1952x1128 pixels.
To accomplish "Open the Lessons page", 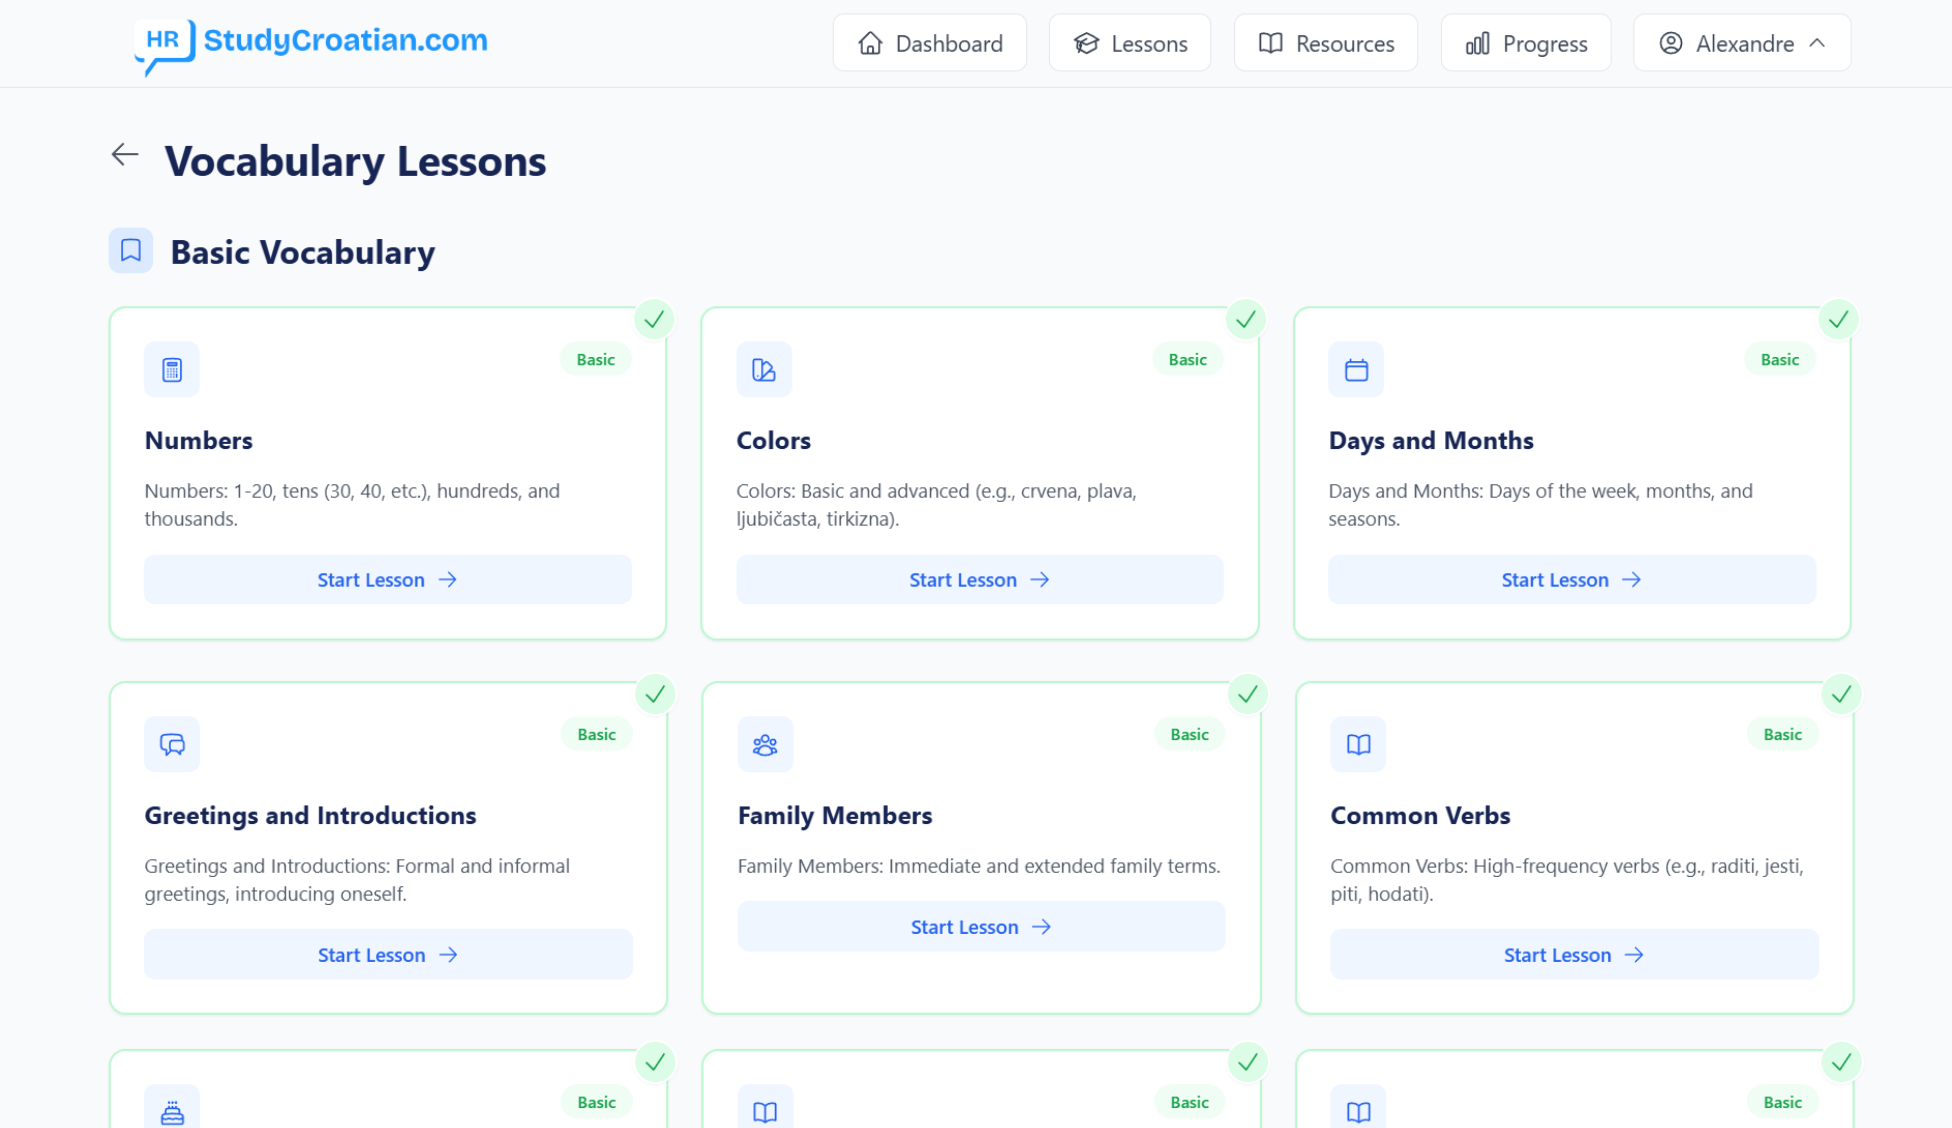I will (1130, 43).
